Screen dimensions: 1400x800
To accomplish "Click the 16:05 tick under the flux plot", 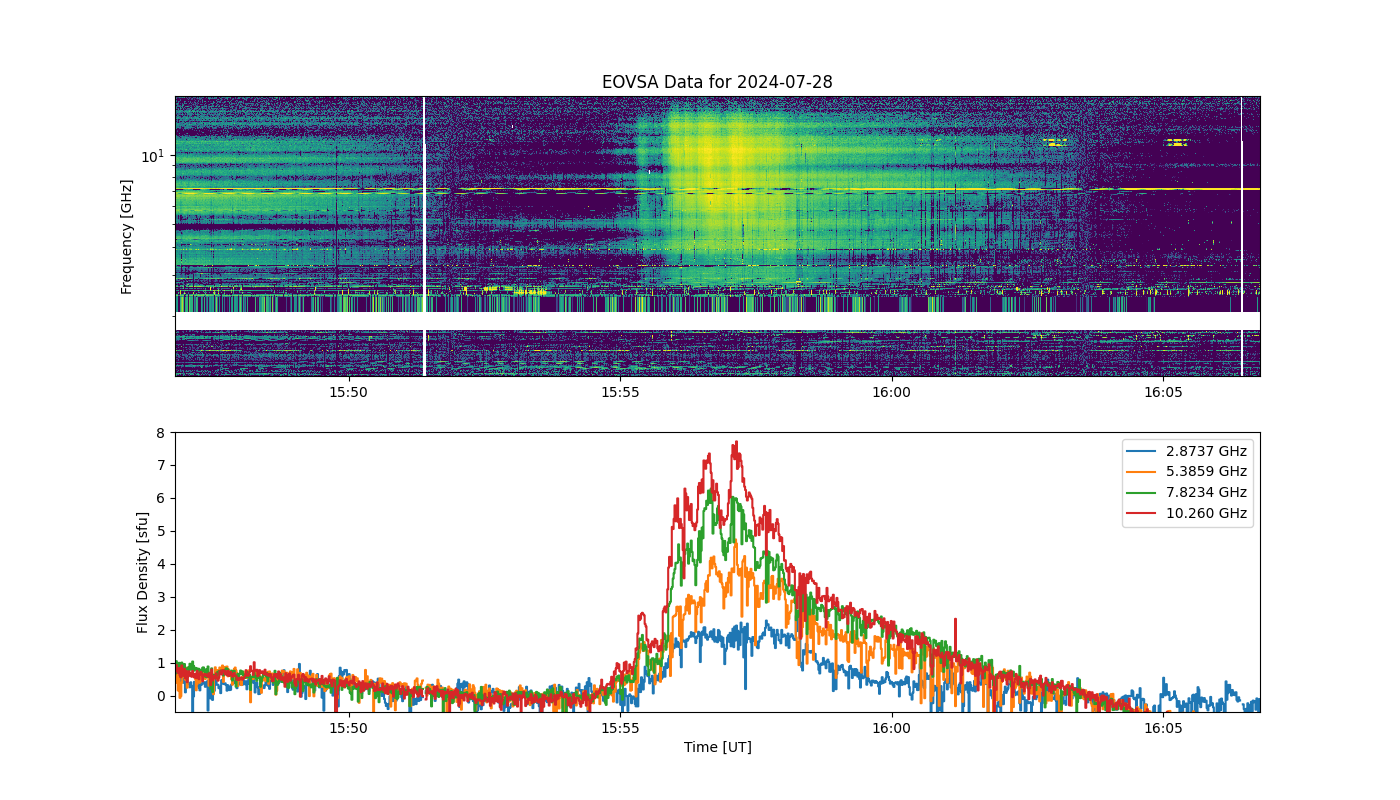I will point(1163,728).
